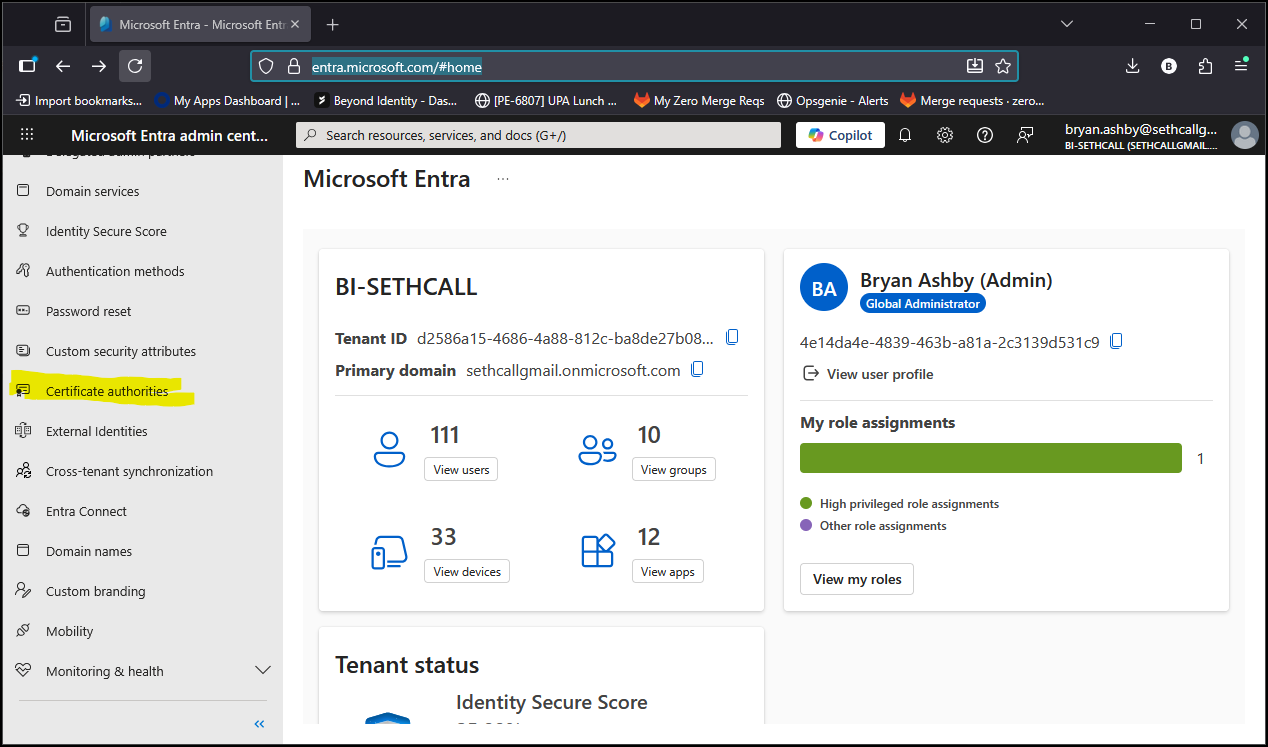Click the View users button
Image resolution: width=1268 pixels, height=747 pixels.
461,470
